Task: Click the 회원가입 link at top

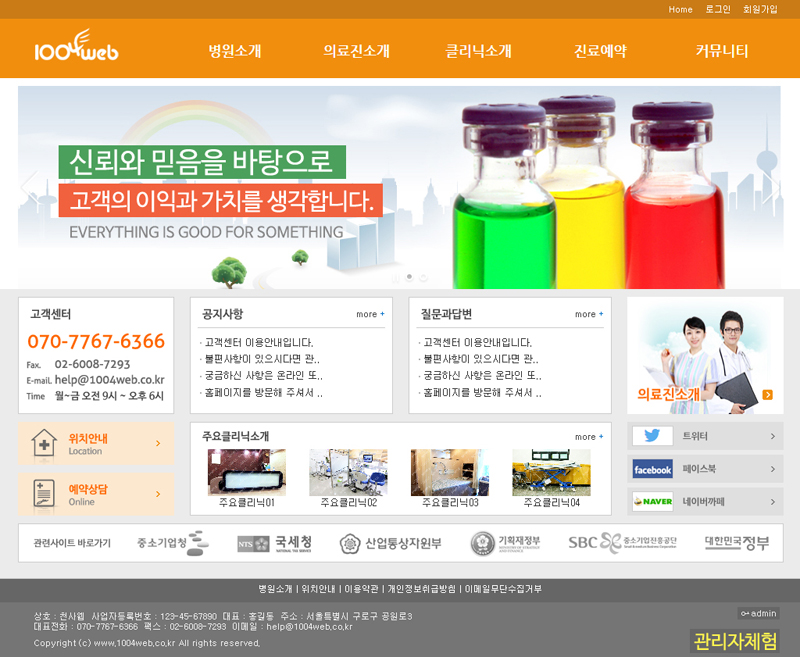Action: tap(759, 9)
